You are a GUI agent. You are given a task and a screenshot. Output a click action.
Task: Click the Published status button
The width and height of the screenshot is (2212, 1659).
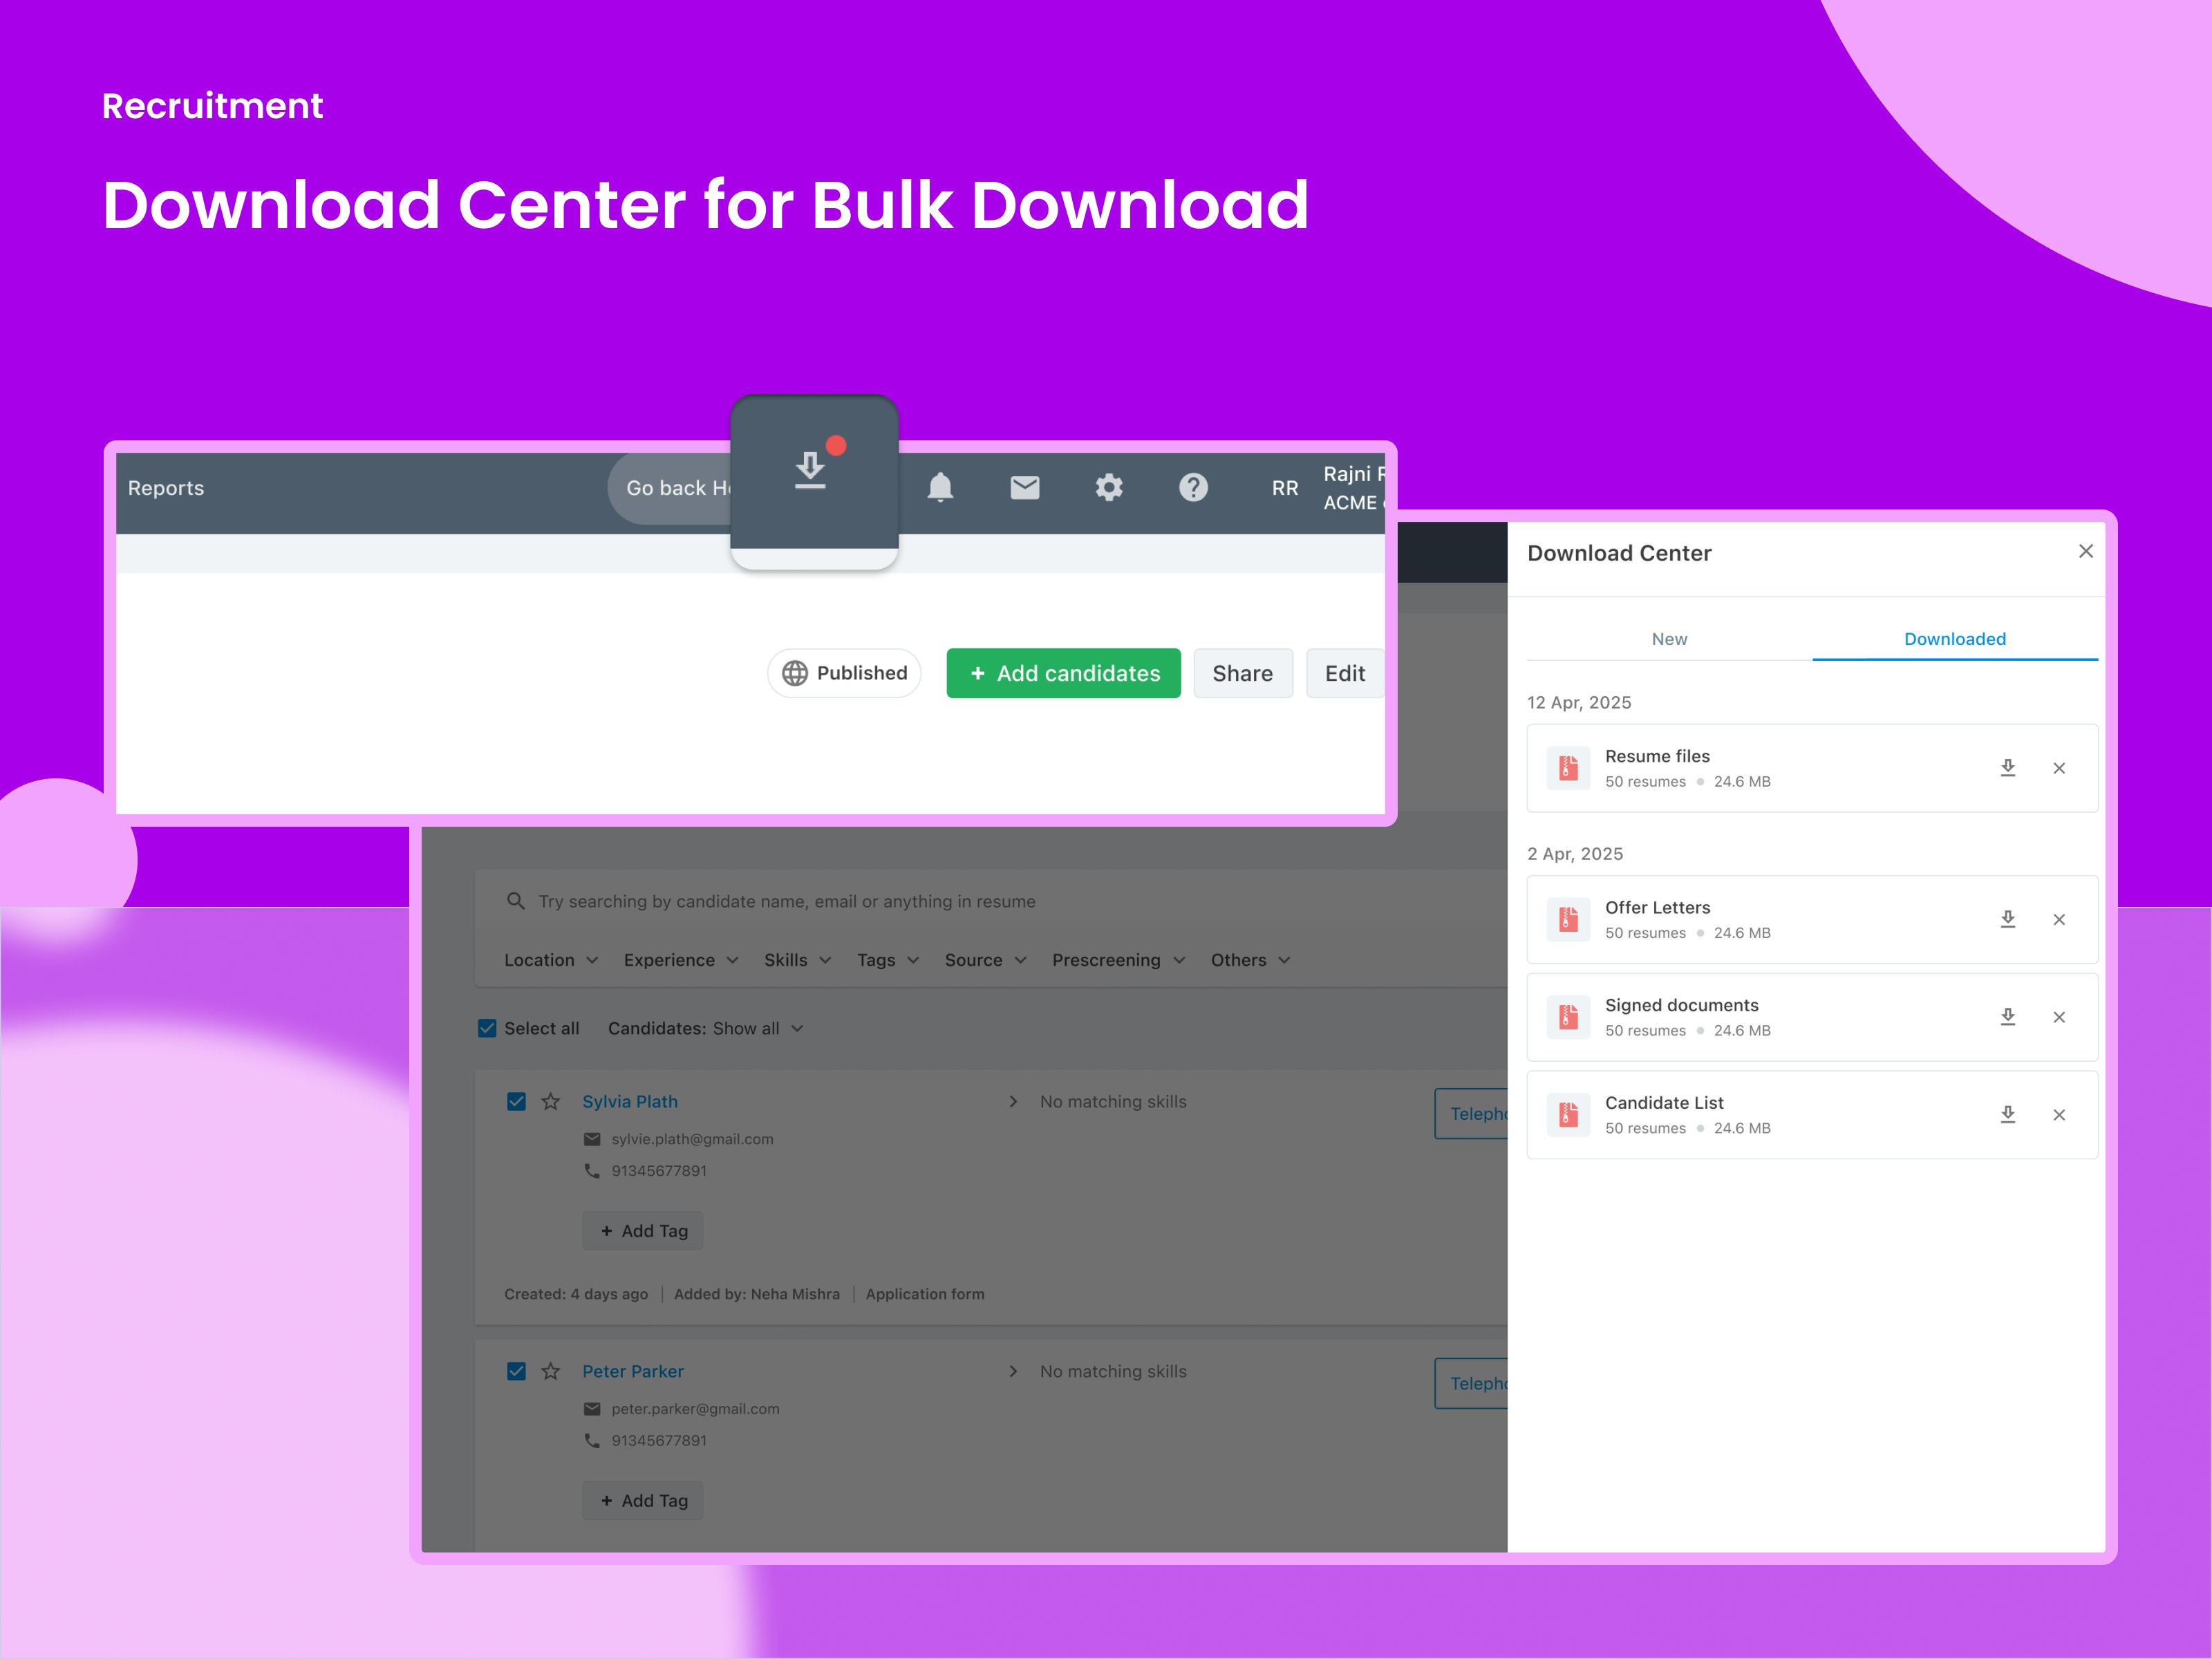point(844,673)
